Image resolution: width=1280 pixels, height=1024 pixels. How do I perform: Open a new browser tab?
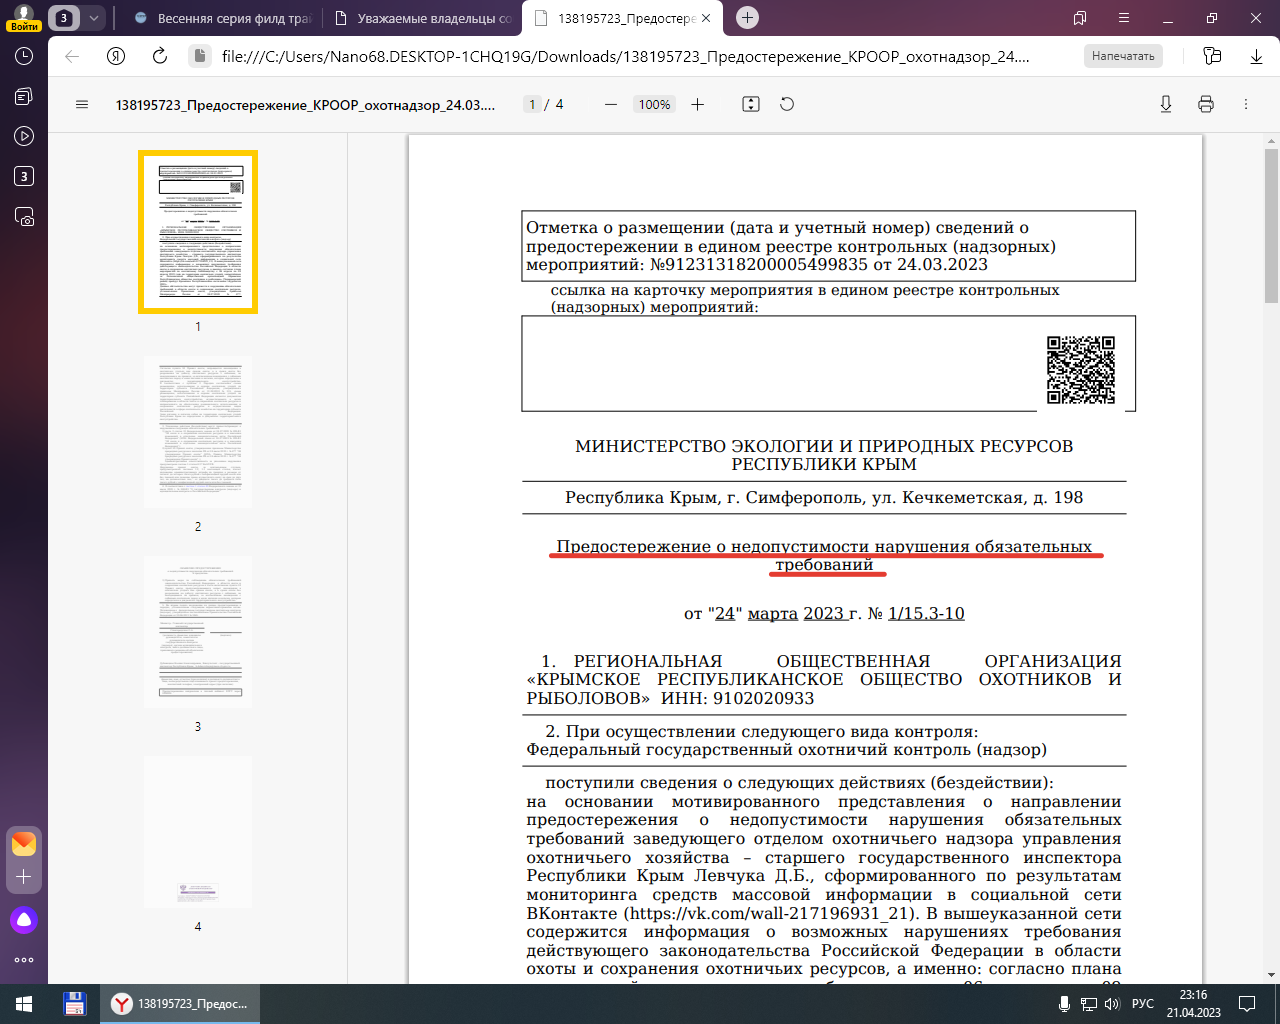(747, 18)
